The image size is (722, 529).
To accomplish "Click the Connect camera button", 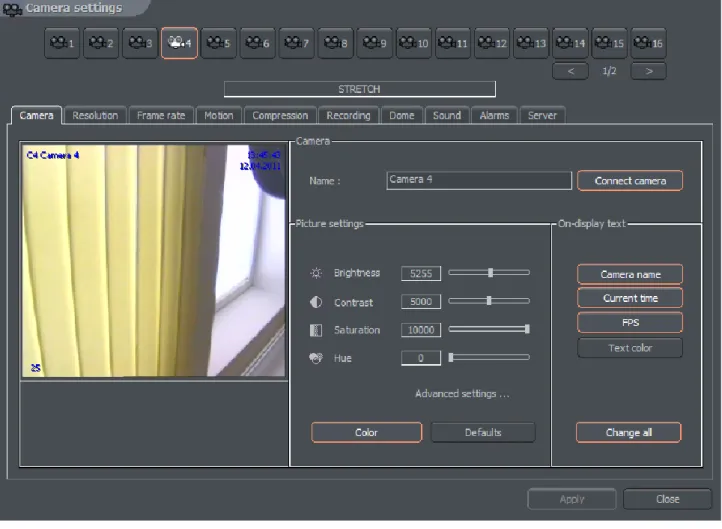I will [630, 181].
